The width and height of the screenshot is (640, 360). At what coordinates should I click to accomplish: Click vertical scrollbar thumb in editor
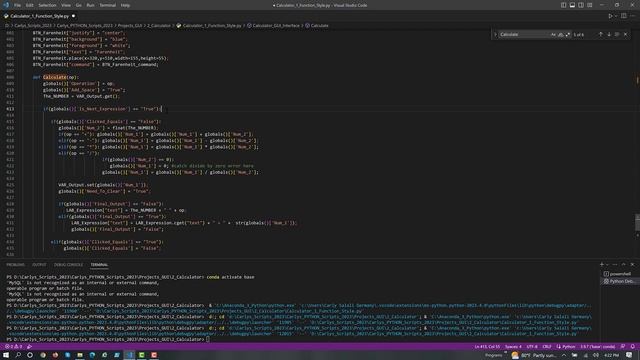637,223
